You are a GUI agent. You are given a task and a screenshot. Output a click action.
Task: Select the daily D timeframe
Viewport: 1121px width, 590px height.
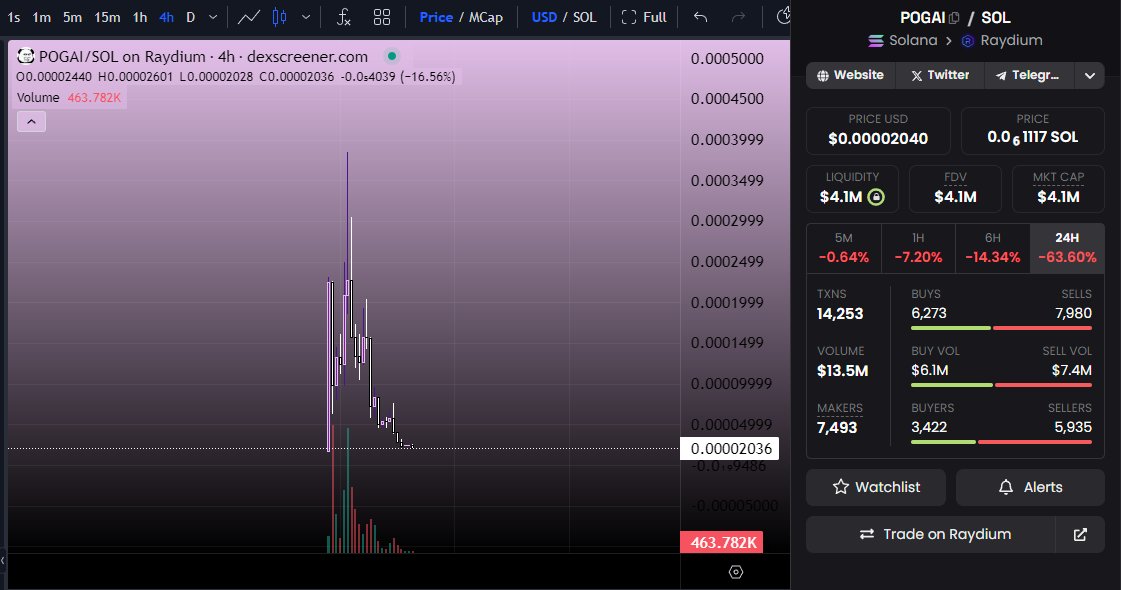coord(191,17)
